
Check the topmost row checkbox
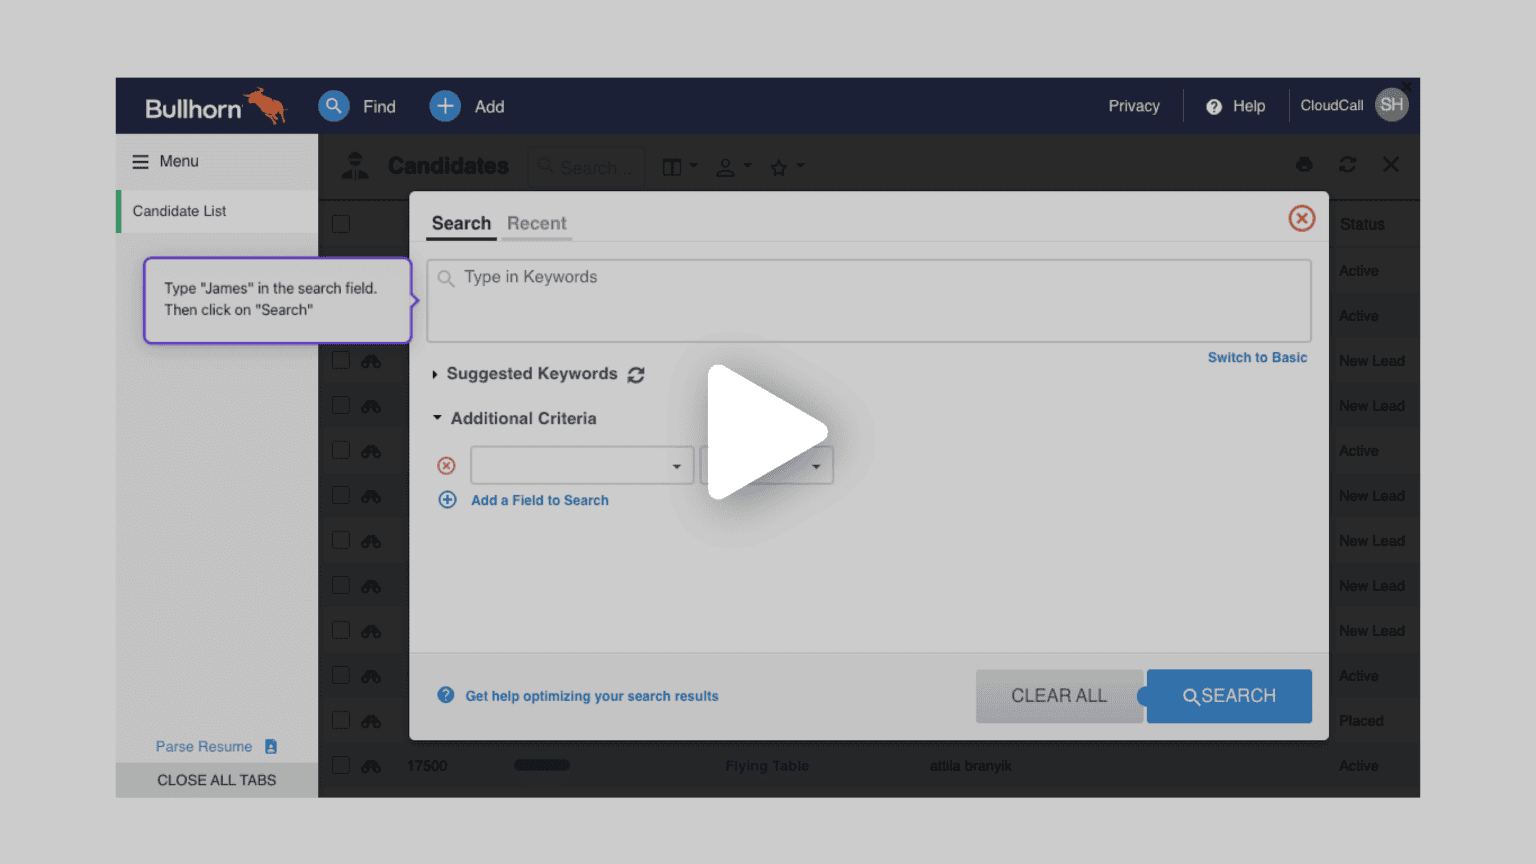pos(340,223)
